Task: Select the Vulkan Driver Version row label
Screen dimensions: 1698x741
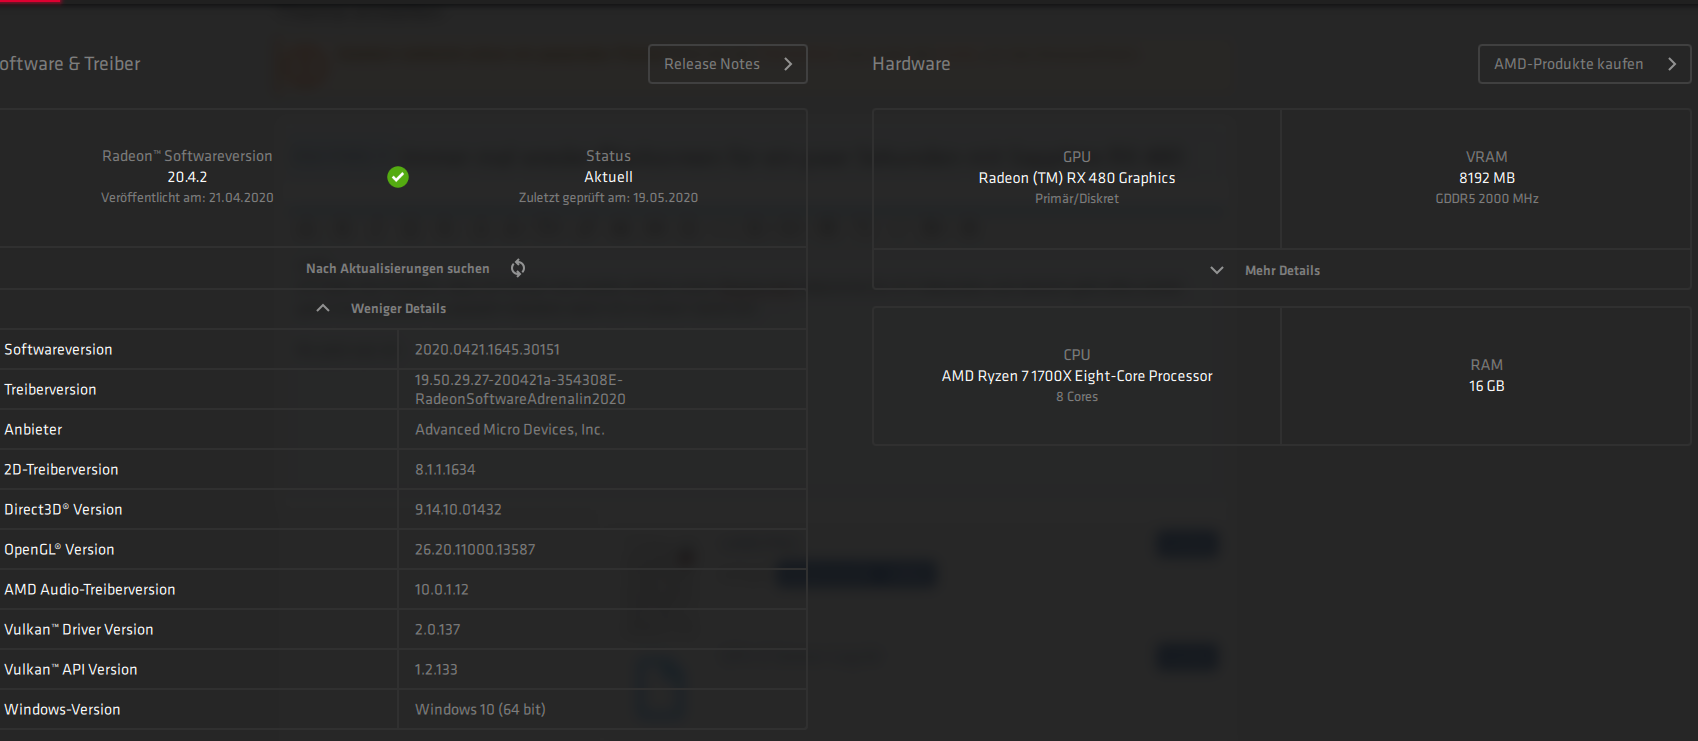Action: click(x=79, y=630)
